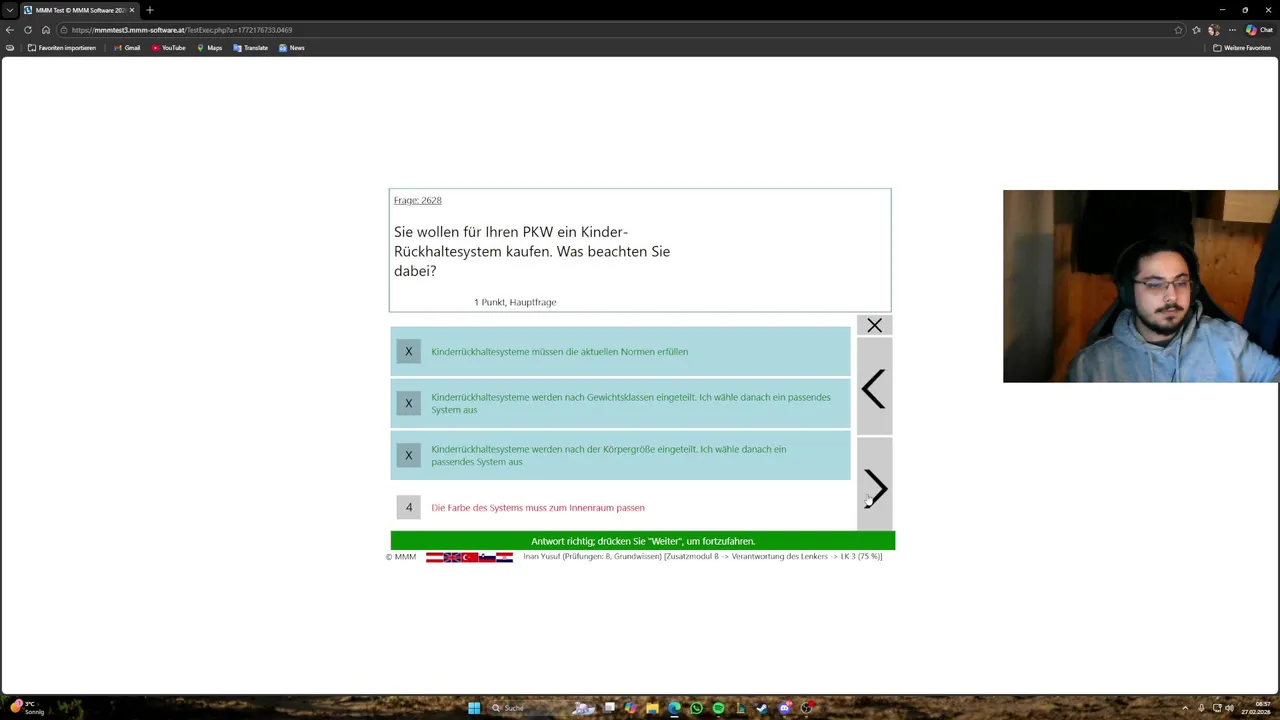Image resolution: width=1280 pixels, height=720 pixels.
Task: Close the MMM Test tab
Action: coord(131,10)
